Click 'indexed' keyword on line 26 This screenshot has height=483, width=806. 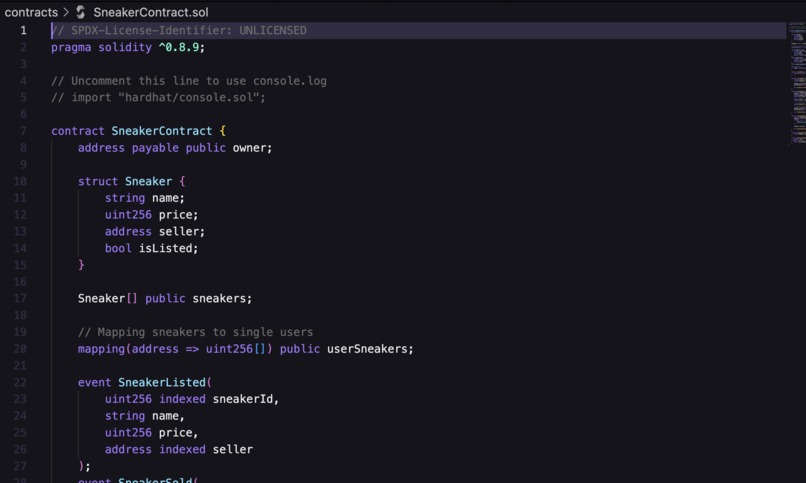click(182, 450)
